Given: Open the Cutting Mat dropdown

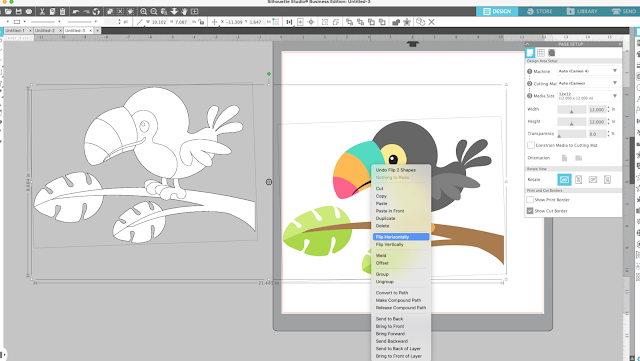Looking at the screenshot, I should (589, 83).
